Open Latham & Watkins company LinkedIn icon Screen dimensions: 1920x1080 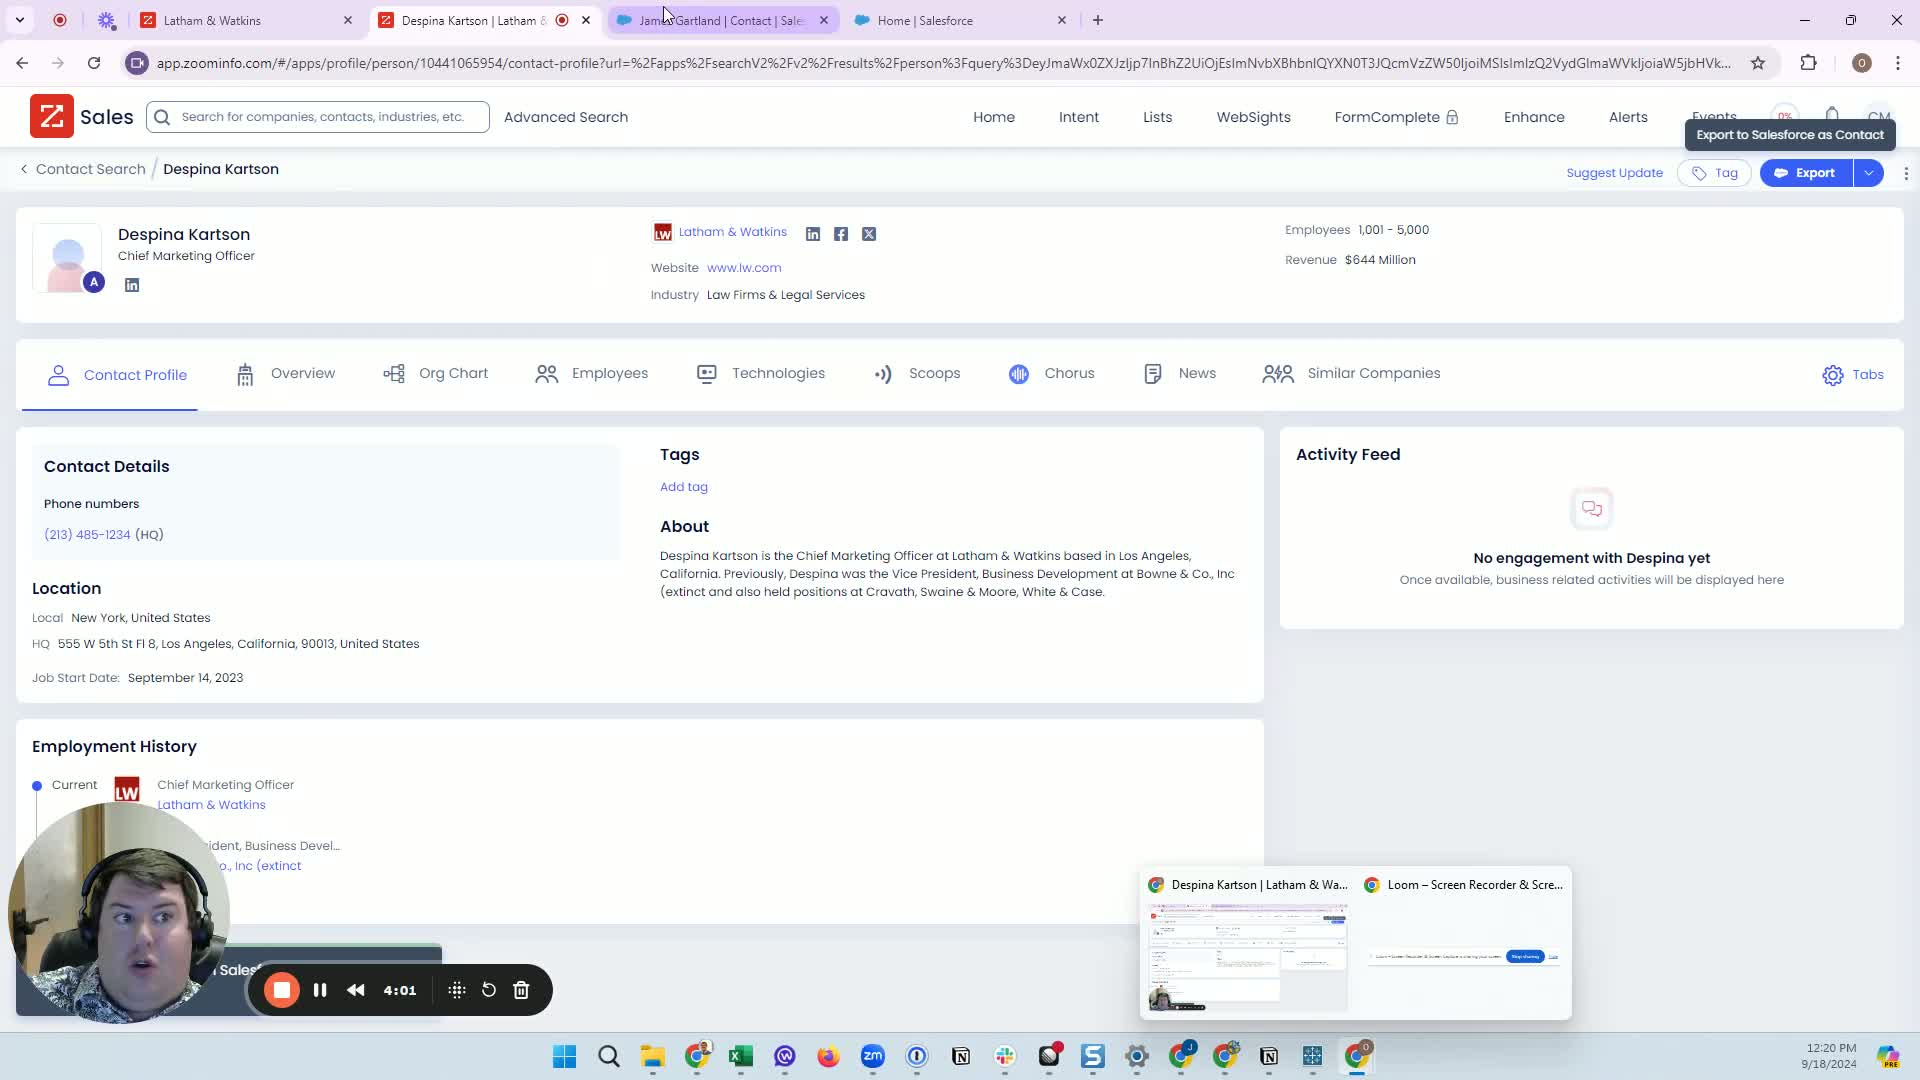click(x=813, y=234)
